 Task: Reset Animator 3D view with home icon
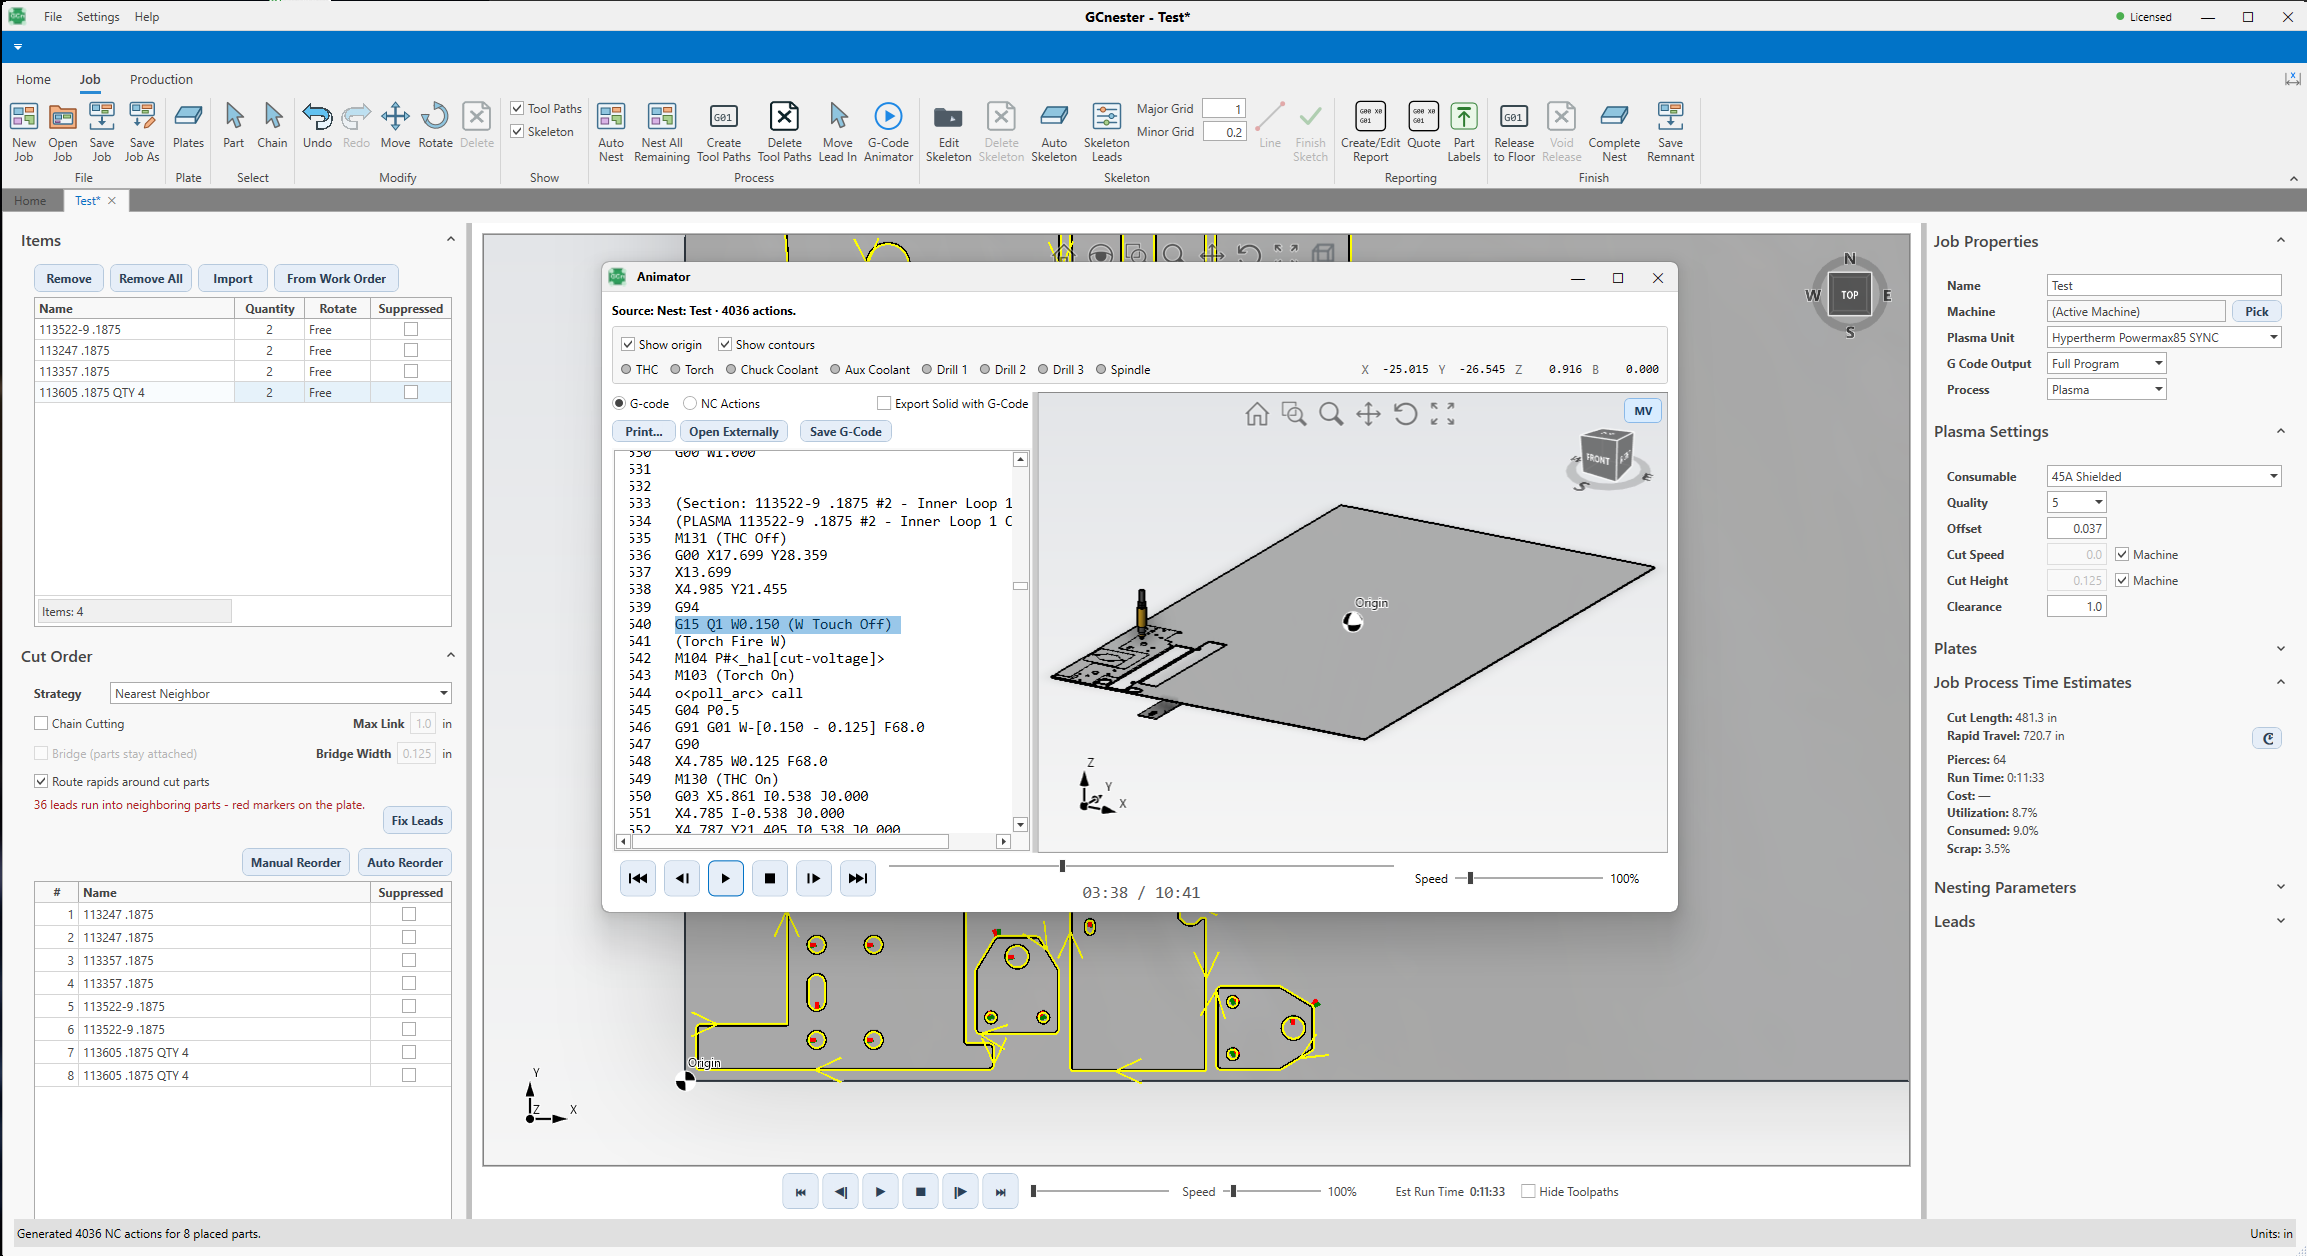click(x=1257, y=414)
